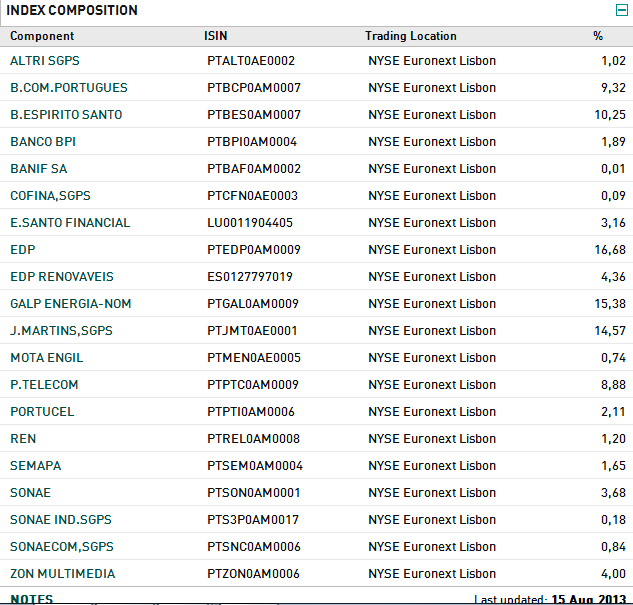Select ISIN PTEDP0AM0009
This screenshot has width=633, height=605.
[x=254, y=250]
